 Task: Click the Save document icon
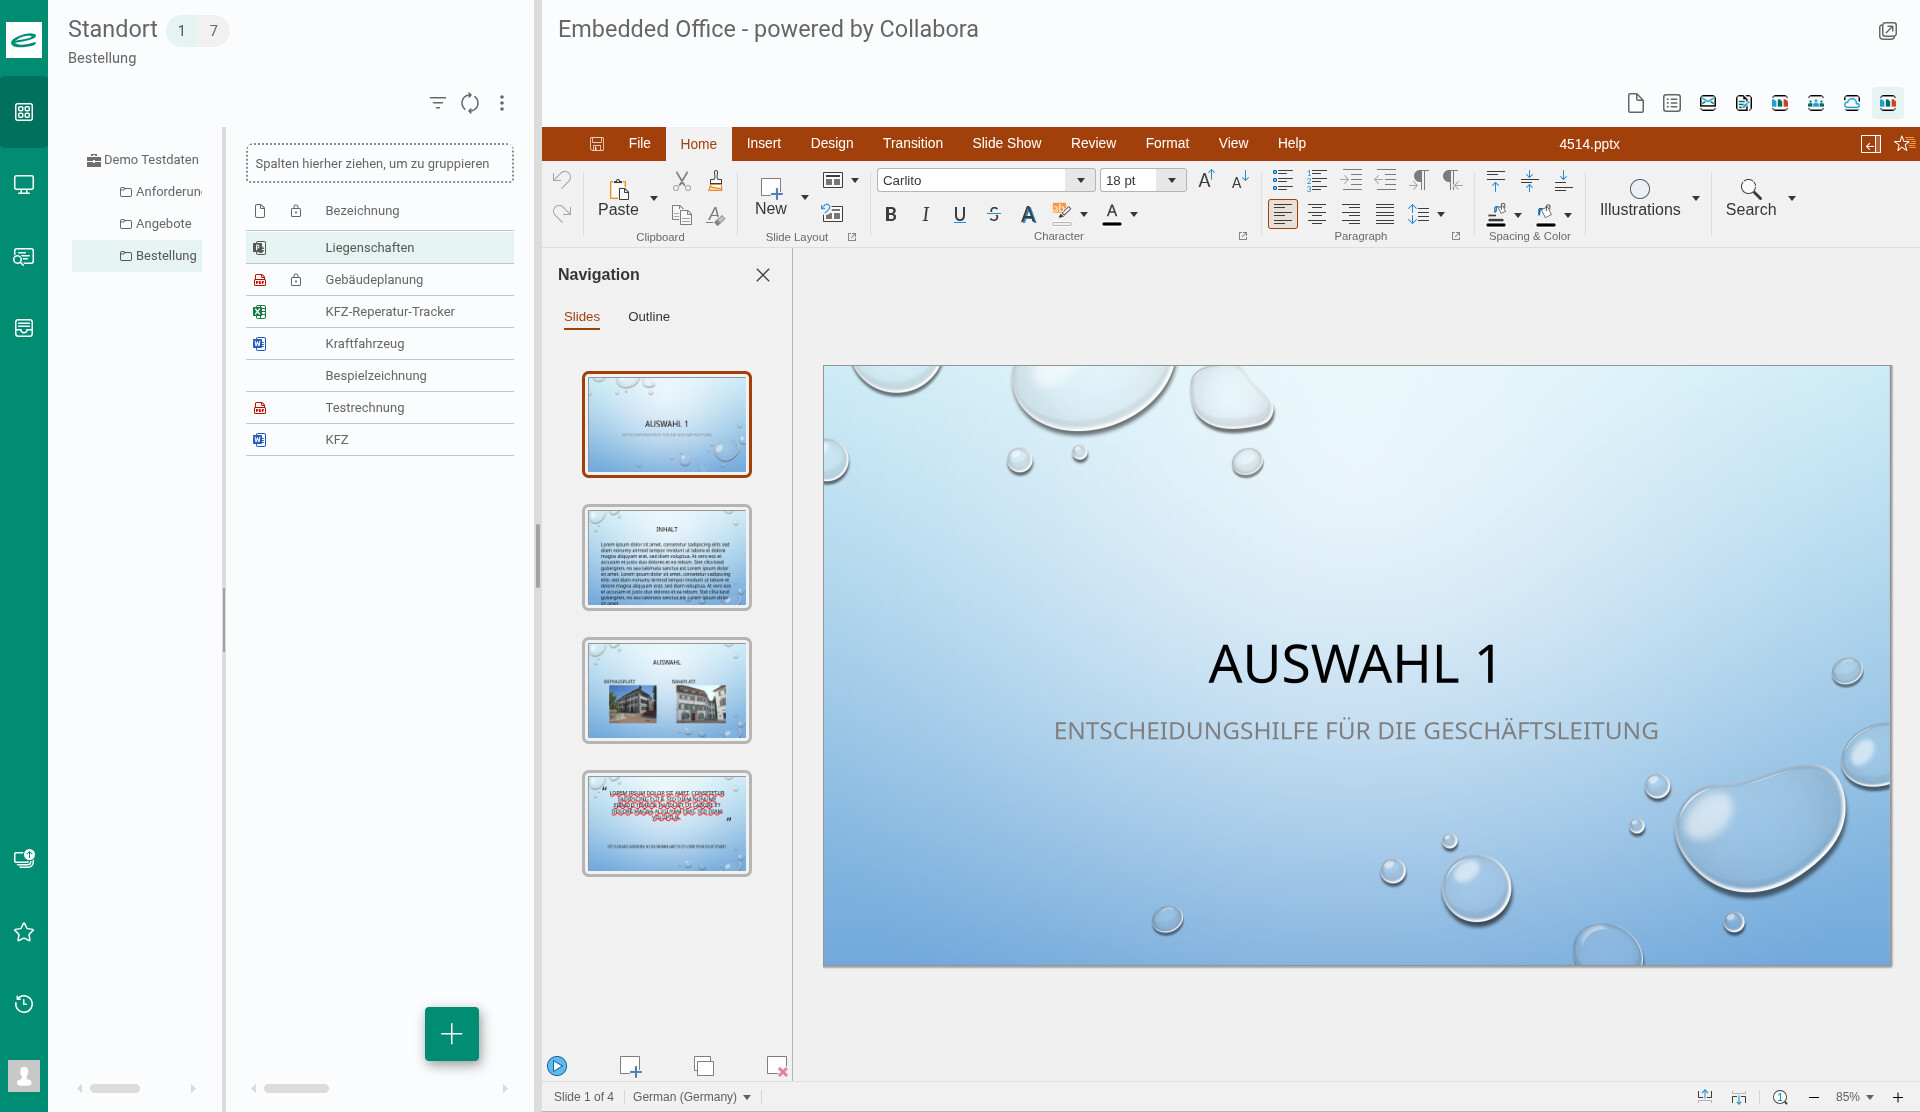click(597, 144)
